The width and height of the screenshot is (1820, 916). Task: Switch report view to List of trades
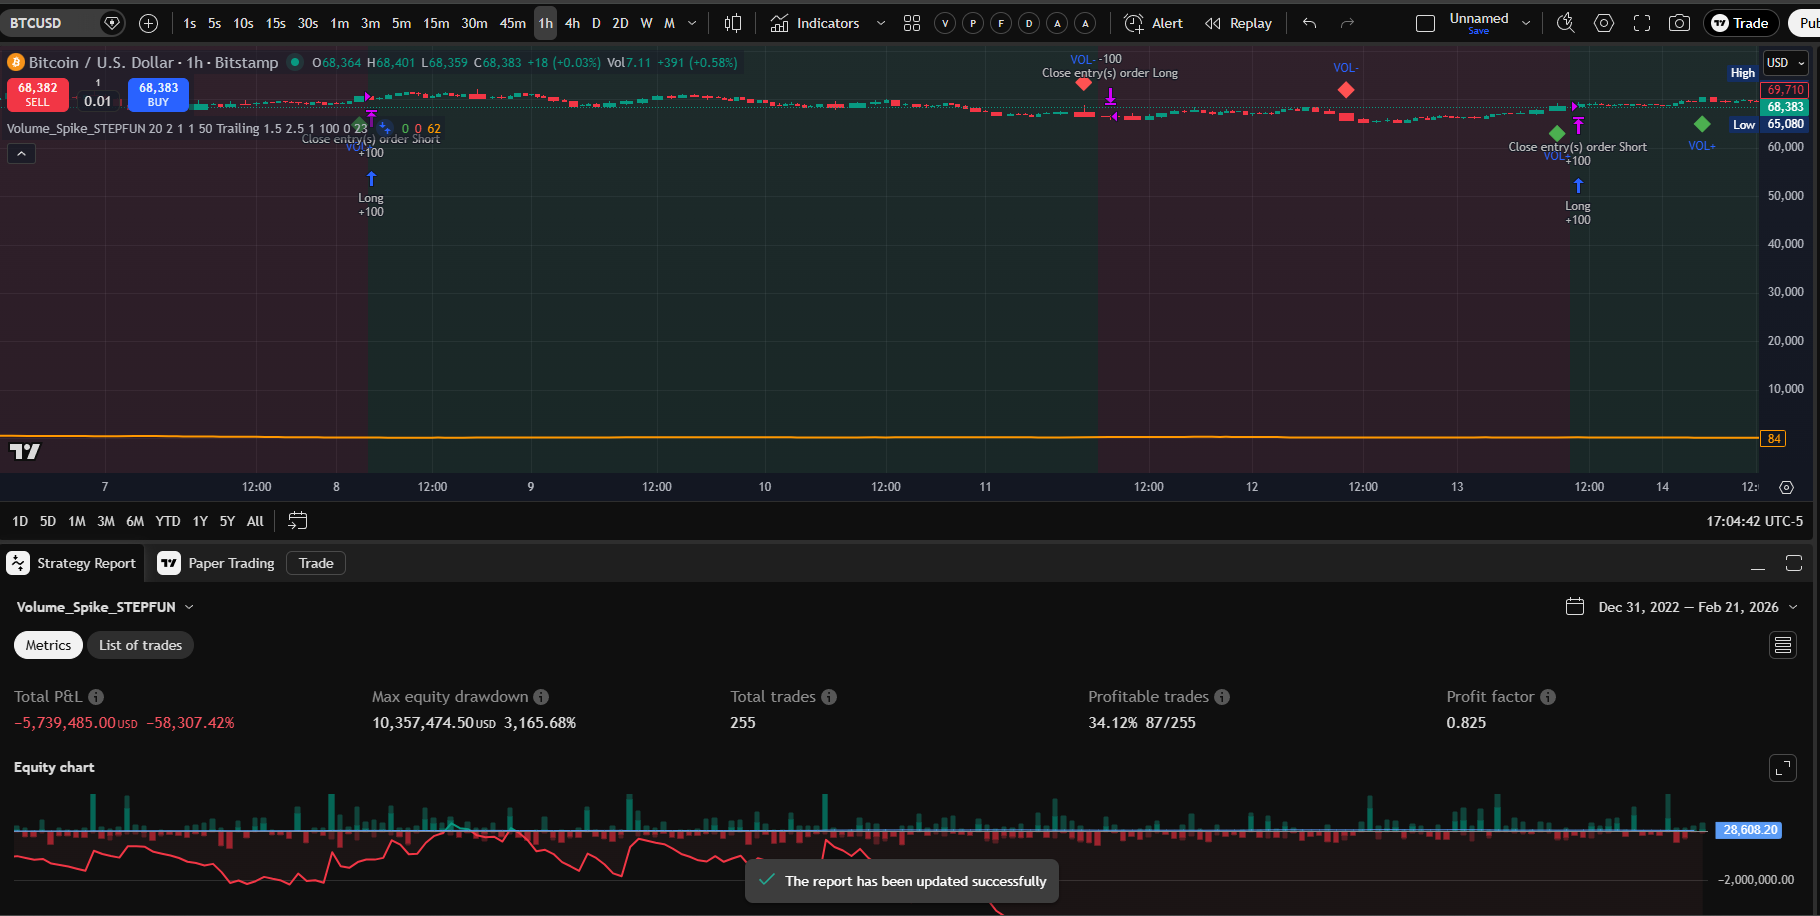140,645
